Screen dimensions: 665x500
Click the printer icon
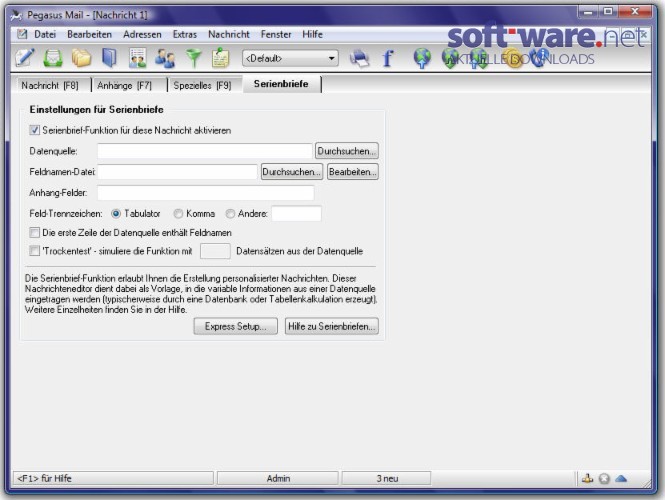pyautogui.click(x=360, y=58)
